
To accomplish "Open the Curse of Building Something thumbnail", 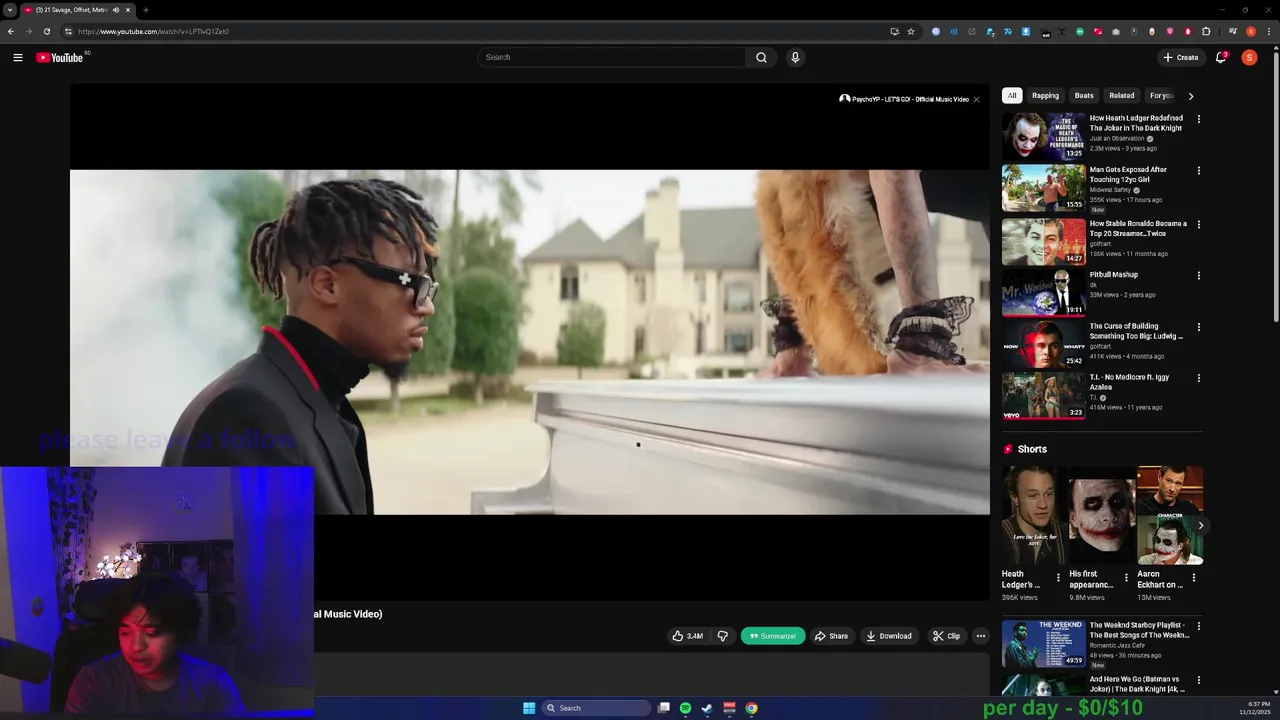I will click(x=1043, y=343).
